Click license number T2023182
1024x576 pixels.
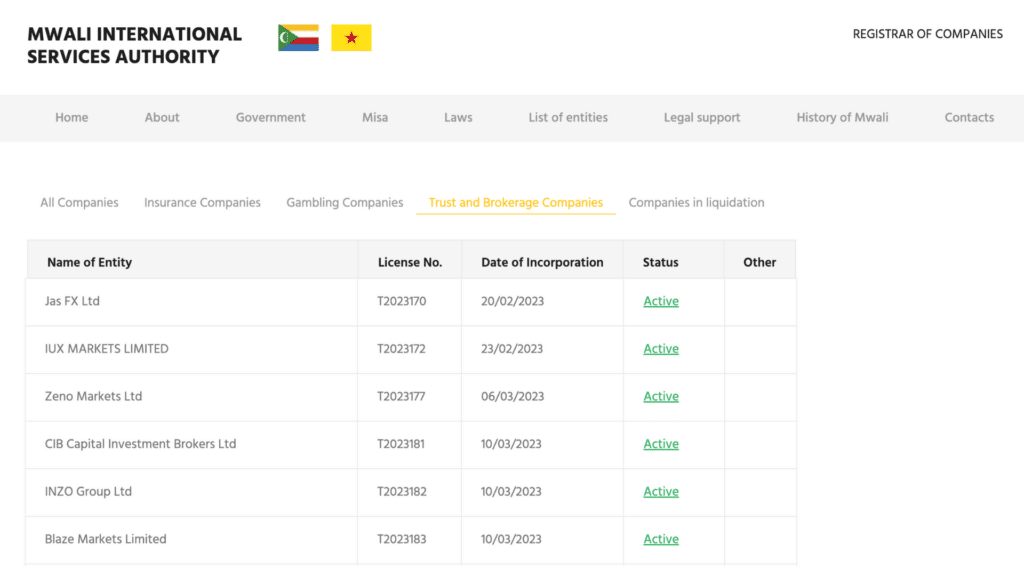point(402,492)
